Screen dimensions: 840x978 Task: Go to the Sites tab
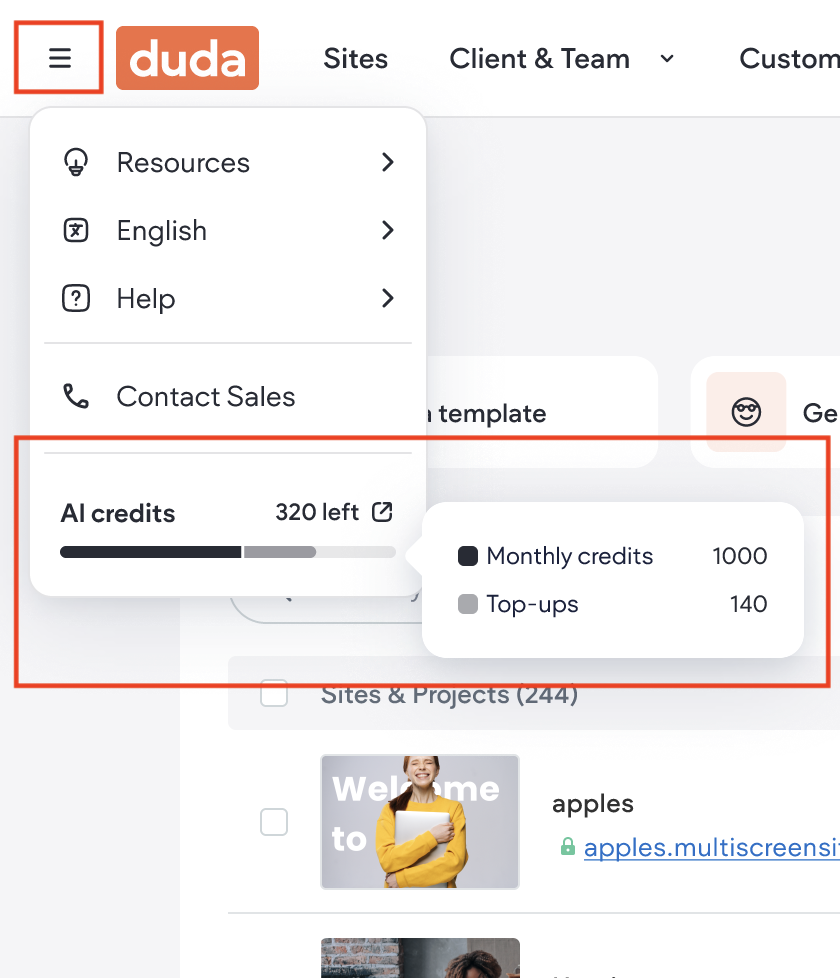point(355,59)
